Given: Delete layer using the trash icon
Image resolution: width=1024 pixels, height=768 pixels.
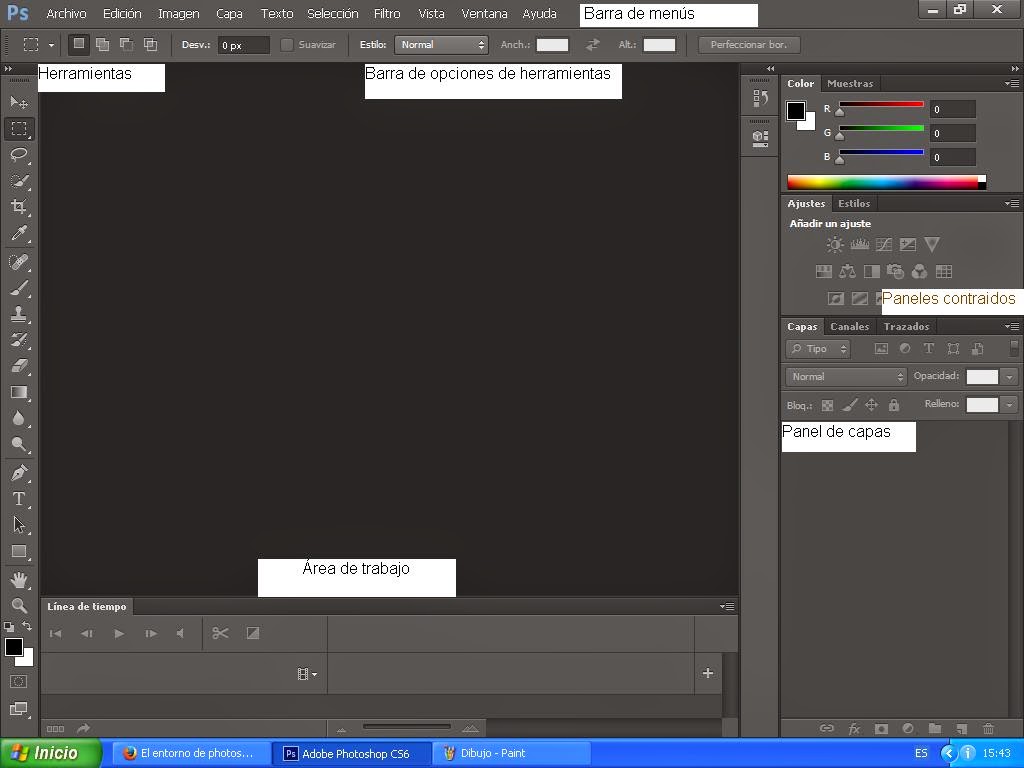Looking at the screenshot, I should point(989,728).
